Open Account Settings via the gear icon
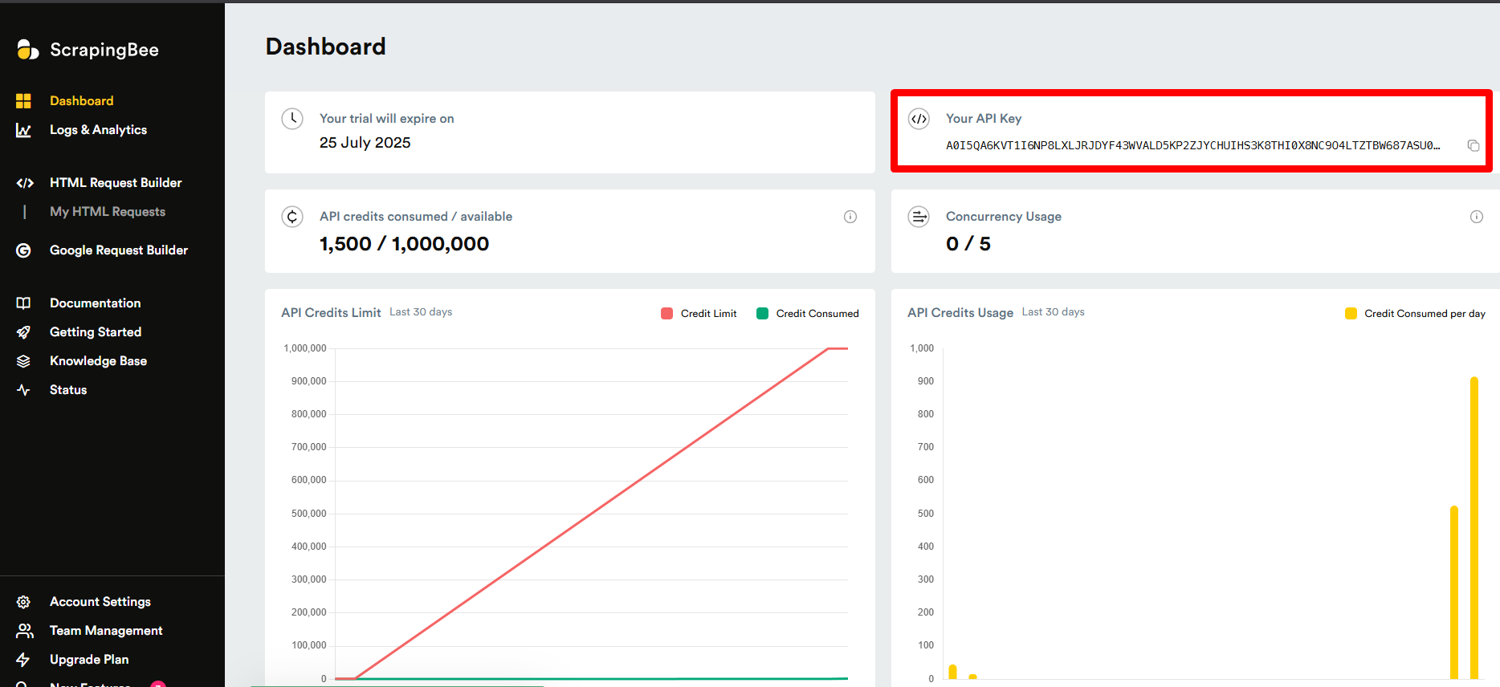1500x687 pixels. (x=23, y=601)
